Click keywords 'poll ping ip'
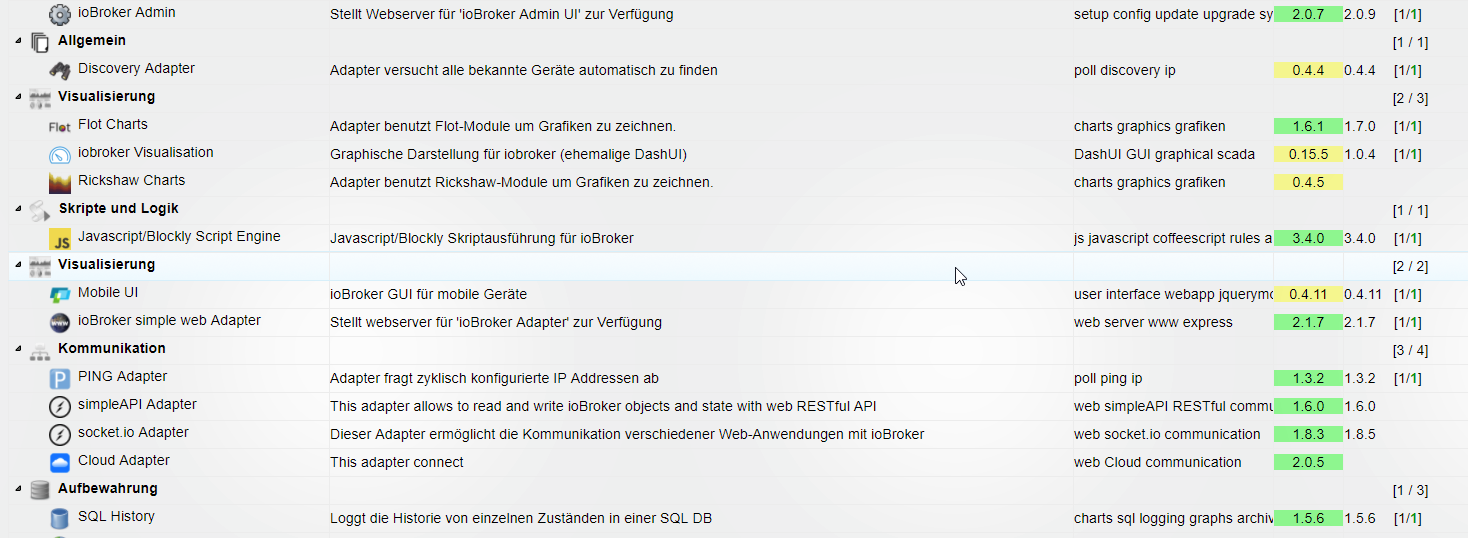Screen dimensions: 1468x538 (1108, 378)
